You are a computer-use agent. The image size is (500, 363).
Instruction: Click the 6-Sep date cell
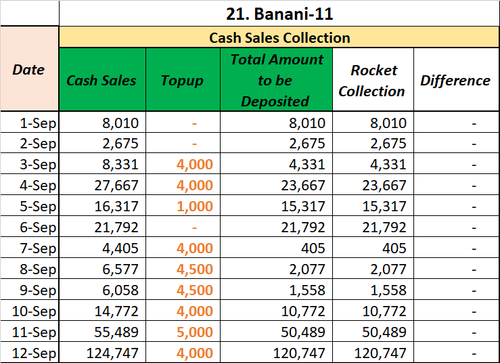click(x=29, y=227)
